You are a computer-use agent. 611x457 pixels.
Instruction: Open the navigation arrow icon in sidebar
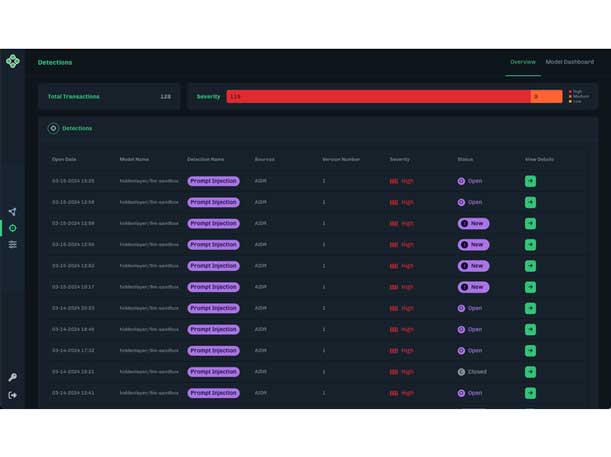13,212
